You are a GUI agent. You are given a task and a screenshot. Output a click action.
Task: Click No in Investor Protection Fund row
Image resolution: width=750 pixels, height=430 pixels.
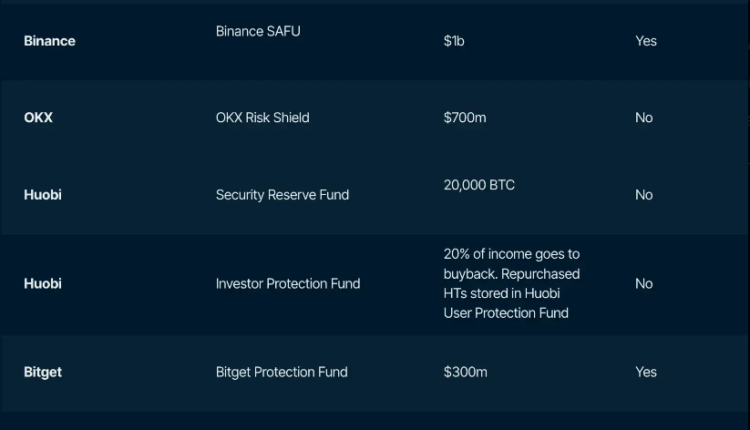(x=644, y=284)
